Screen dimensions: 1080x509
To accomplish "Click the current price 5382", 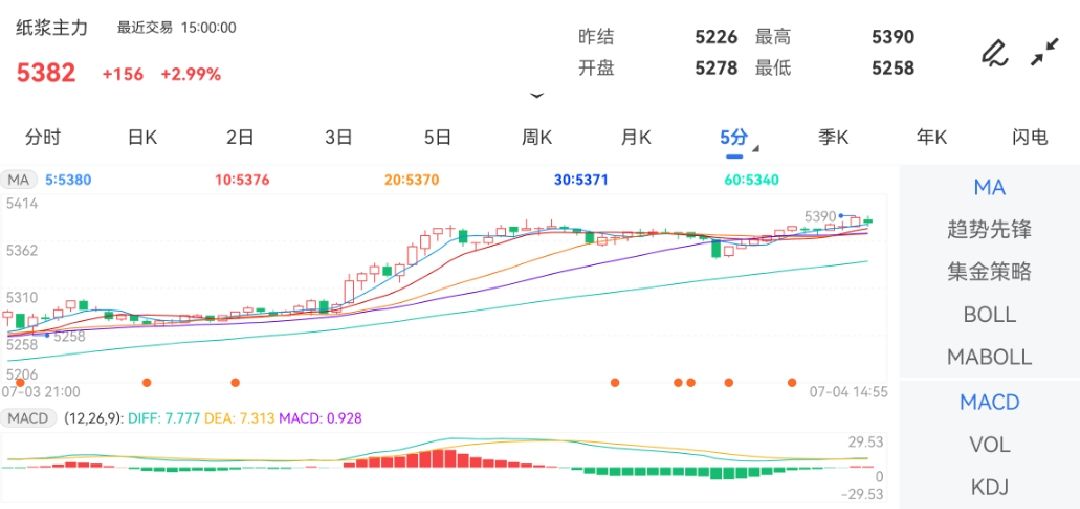I will 45,73.
